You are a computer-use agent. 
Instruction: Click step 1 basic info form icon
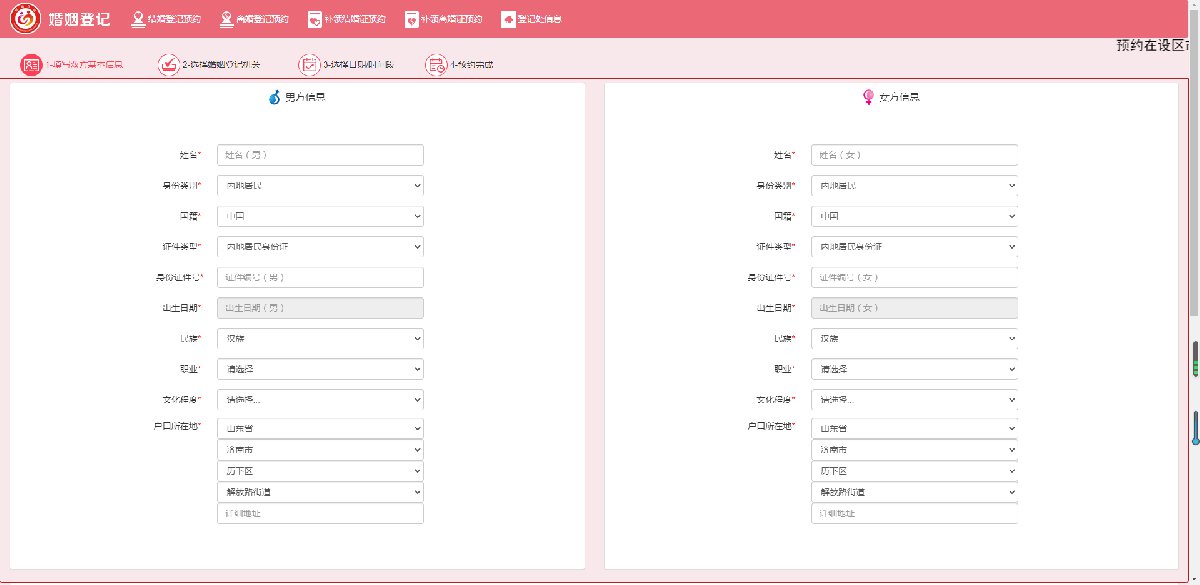[x=31, y=64]
